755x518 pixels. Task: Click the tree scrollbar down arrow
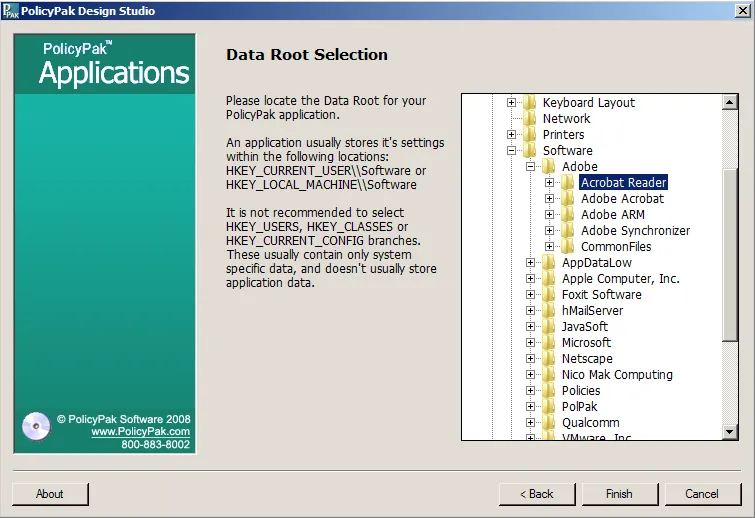730,432
